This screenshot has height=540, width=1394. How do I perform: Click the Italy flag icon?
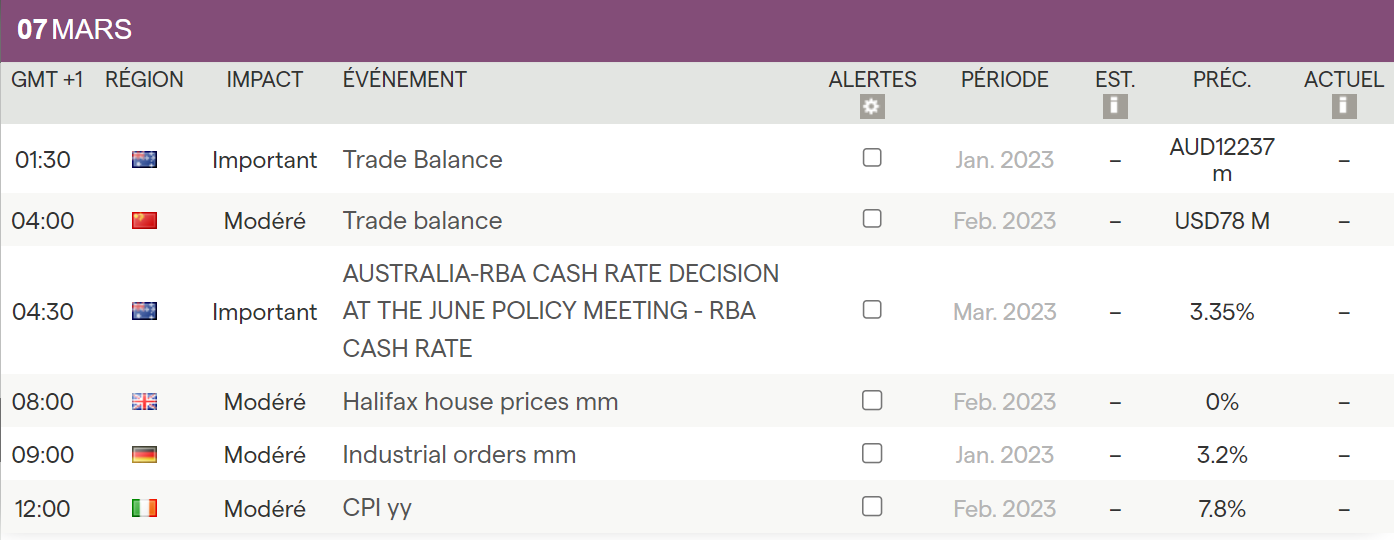click(x=145, y=509)
